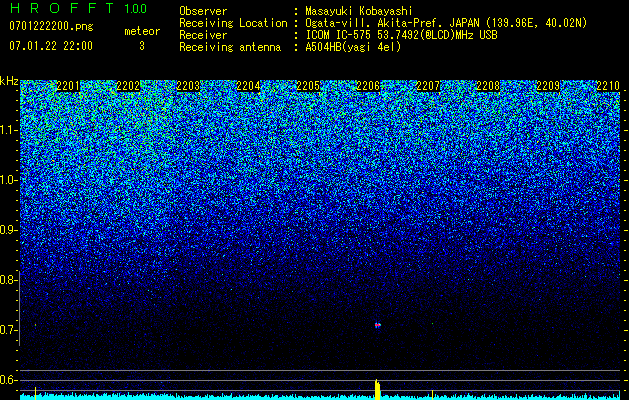Screen dimensions: 629x400
Task: Select the 0.9 frequency axis label
Action: pyautogui.click(x=9, y=230)
